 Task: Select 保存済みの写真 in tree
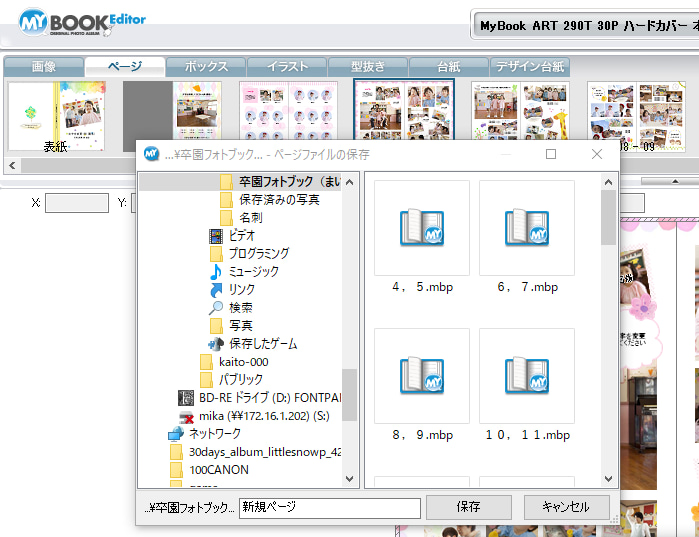(x=279, y=200)
